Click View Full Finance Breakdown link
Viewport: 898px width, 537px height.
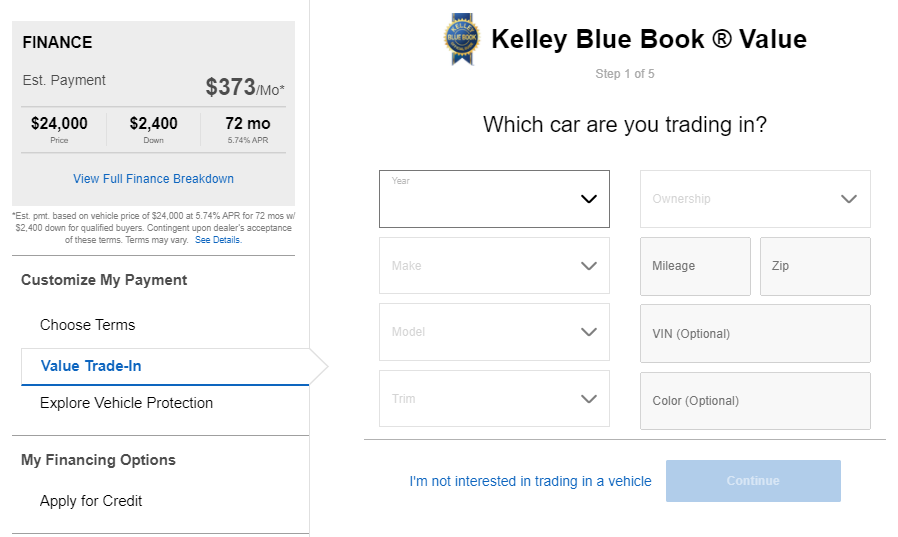pos(153,179)
